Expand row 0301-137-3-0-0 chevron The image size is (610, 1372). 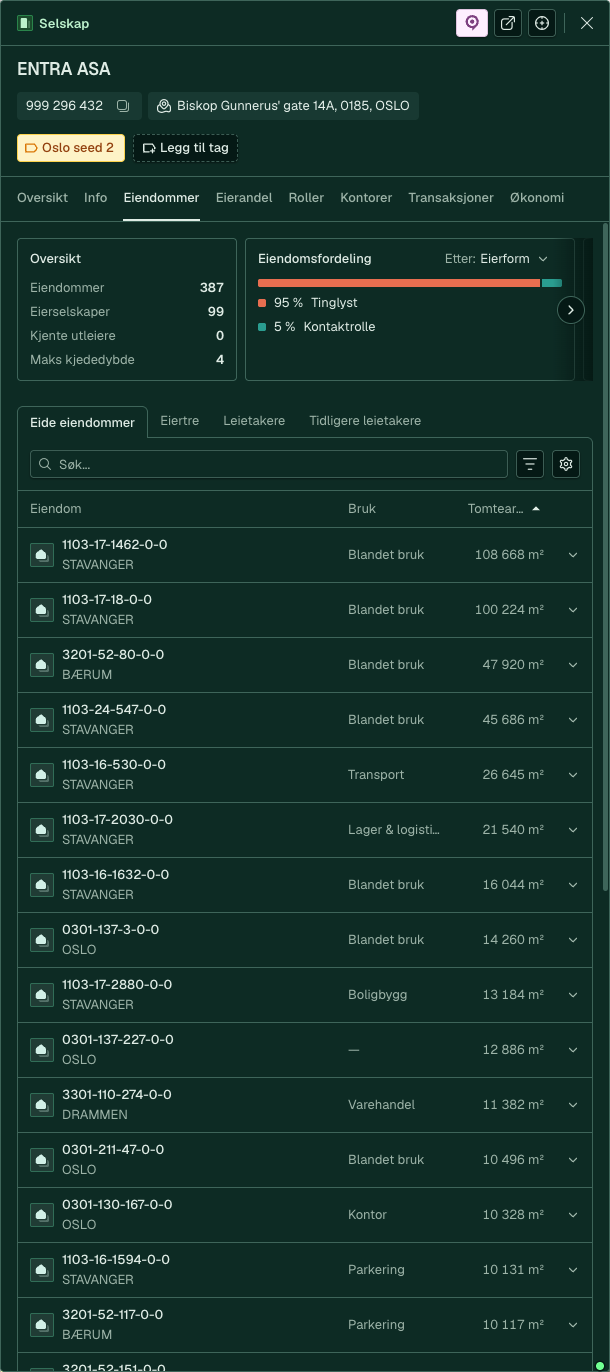[573, 940]
